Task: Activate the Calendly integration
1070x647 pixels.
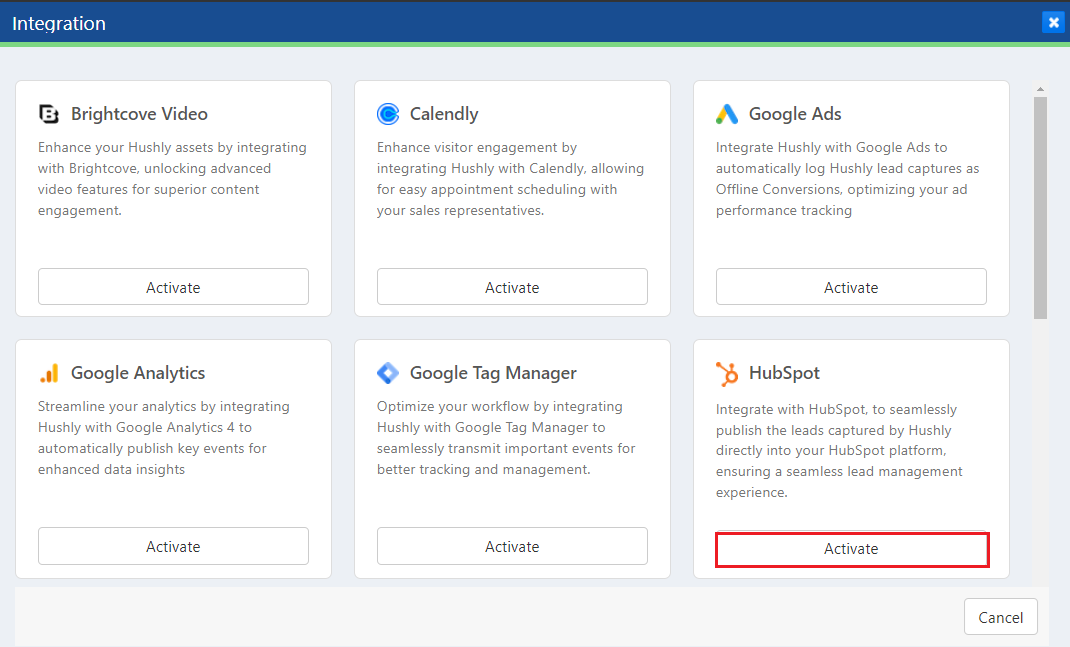Action: [x=512, y=287]
